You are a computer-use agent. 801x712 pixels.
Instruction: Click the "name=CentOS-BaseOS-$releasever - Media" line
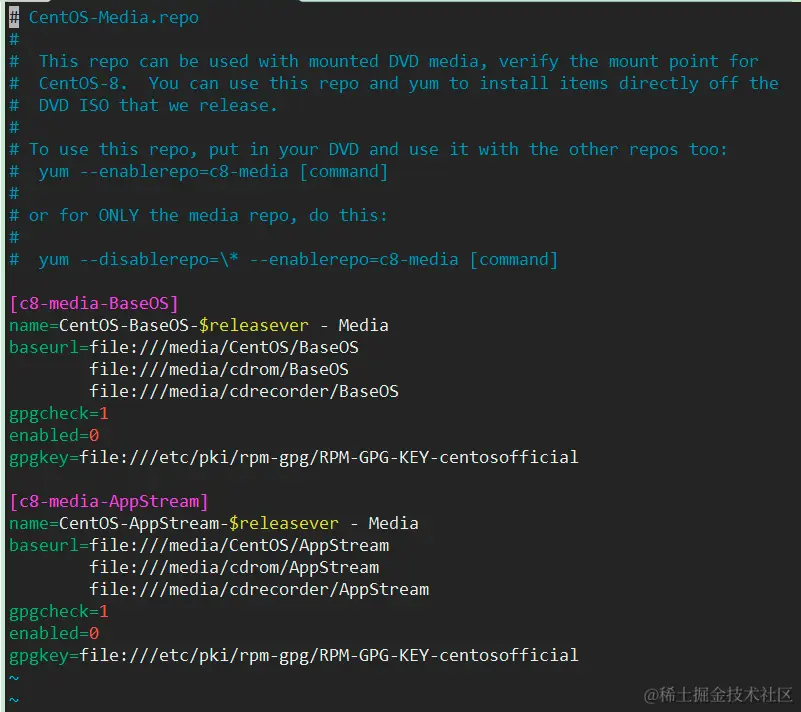[199, 325]
